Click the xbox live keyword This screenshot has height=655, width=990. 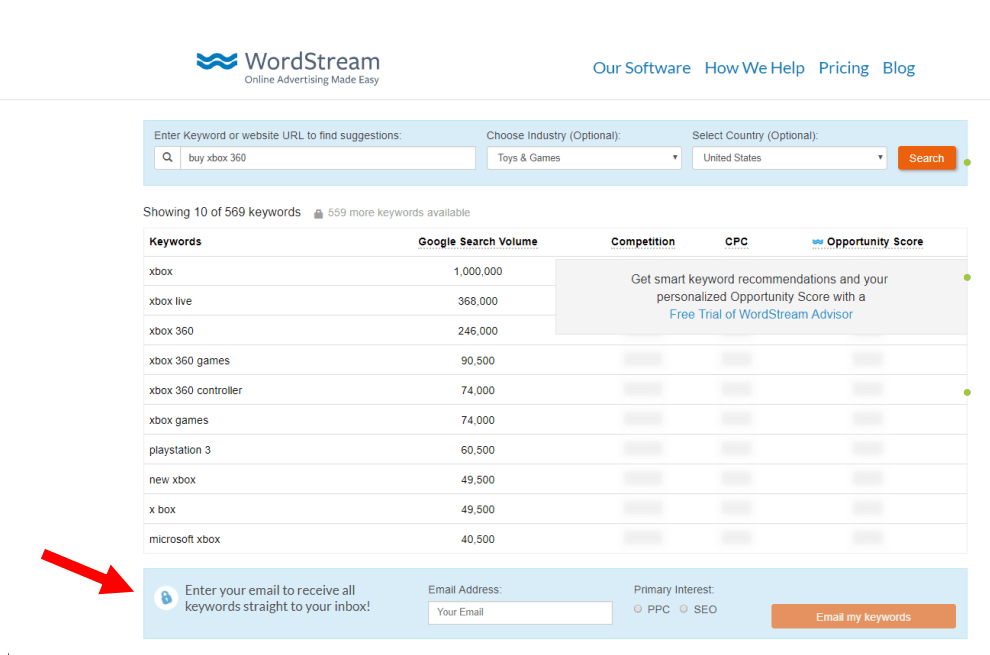click(170, 301)
